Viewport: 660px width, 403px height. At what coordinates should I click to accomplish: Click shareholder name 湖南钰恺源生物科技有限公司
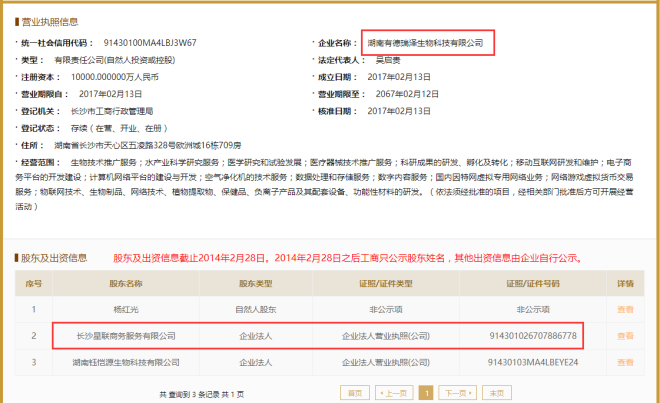(x=126, y=362)
